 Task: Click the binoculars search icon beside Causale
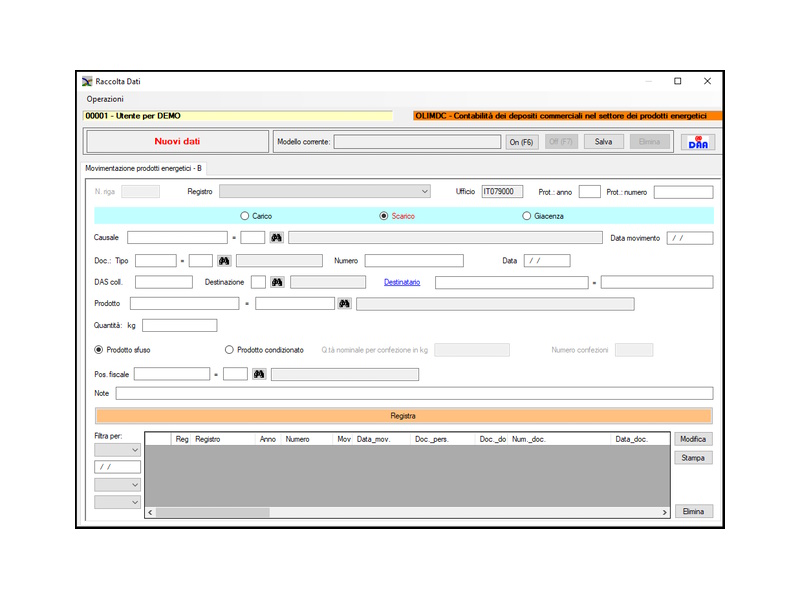coord(277,238)
